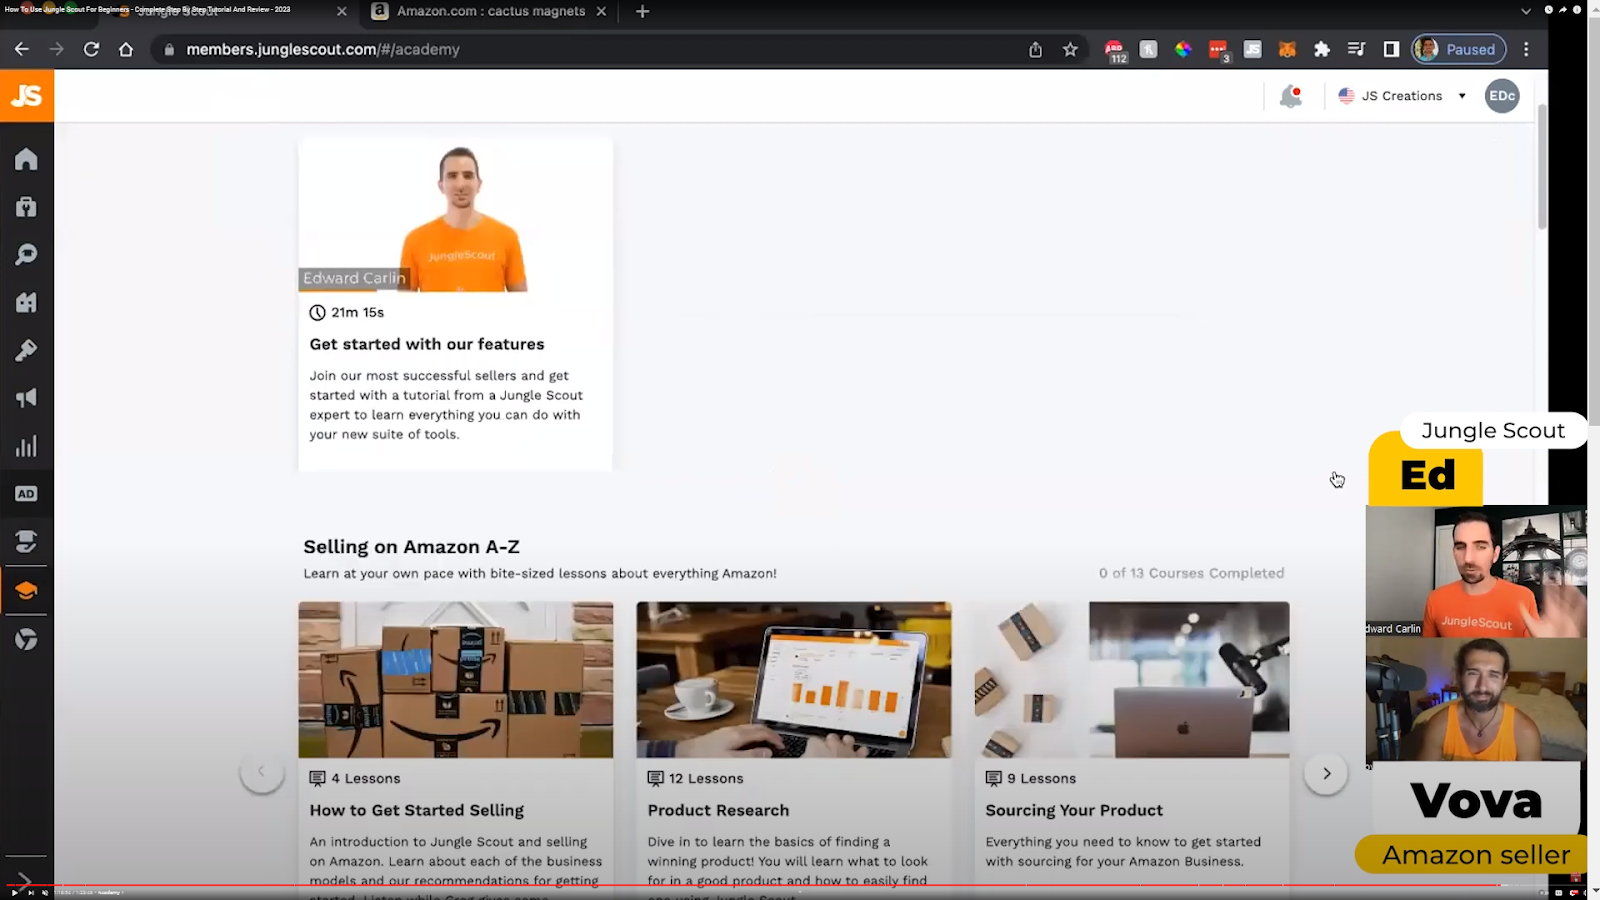Click the '0 of 13 Courses Completed' text
The width and height of the screenshot is (1600, 900).
[x=1191, y=573]
